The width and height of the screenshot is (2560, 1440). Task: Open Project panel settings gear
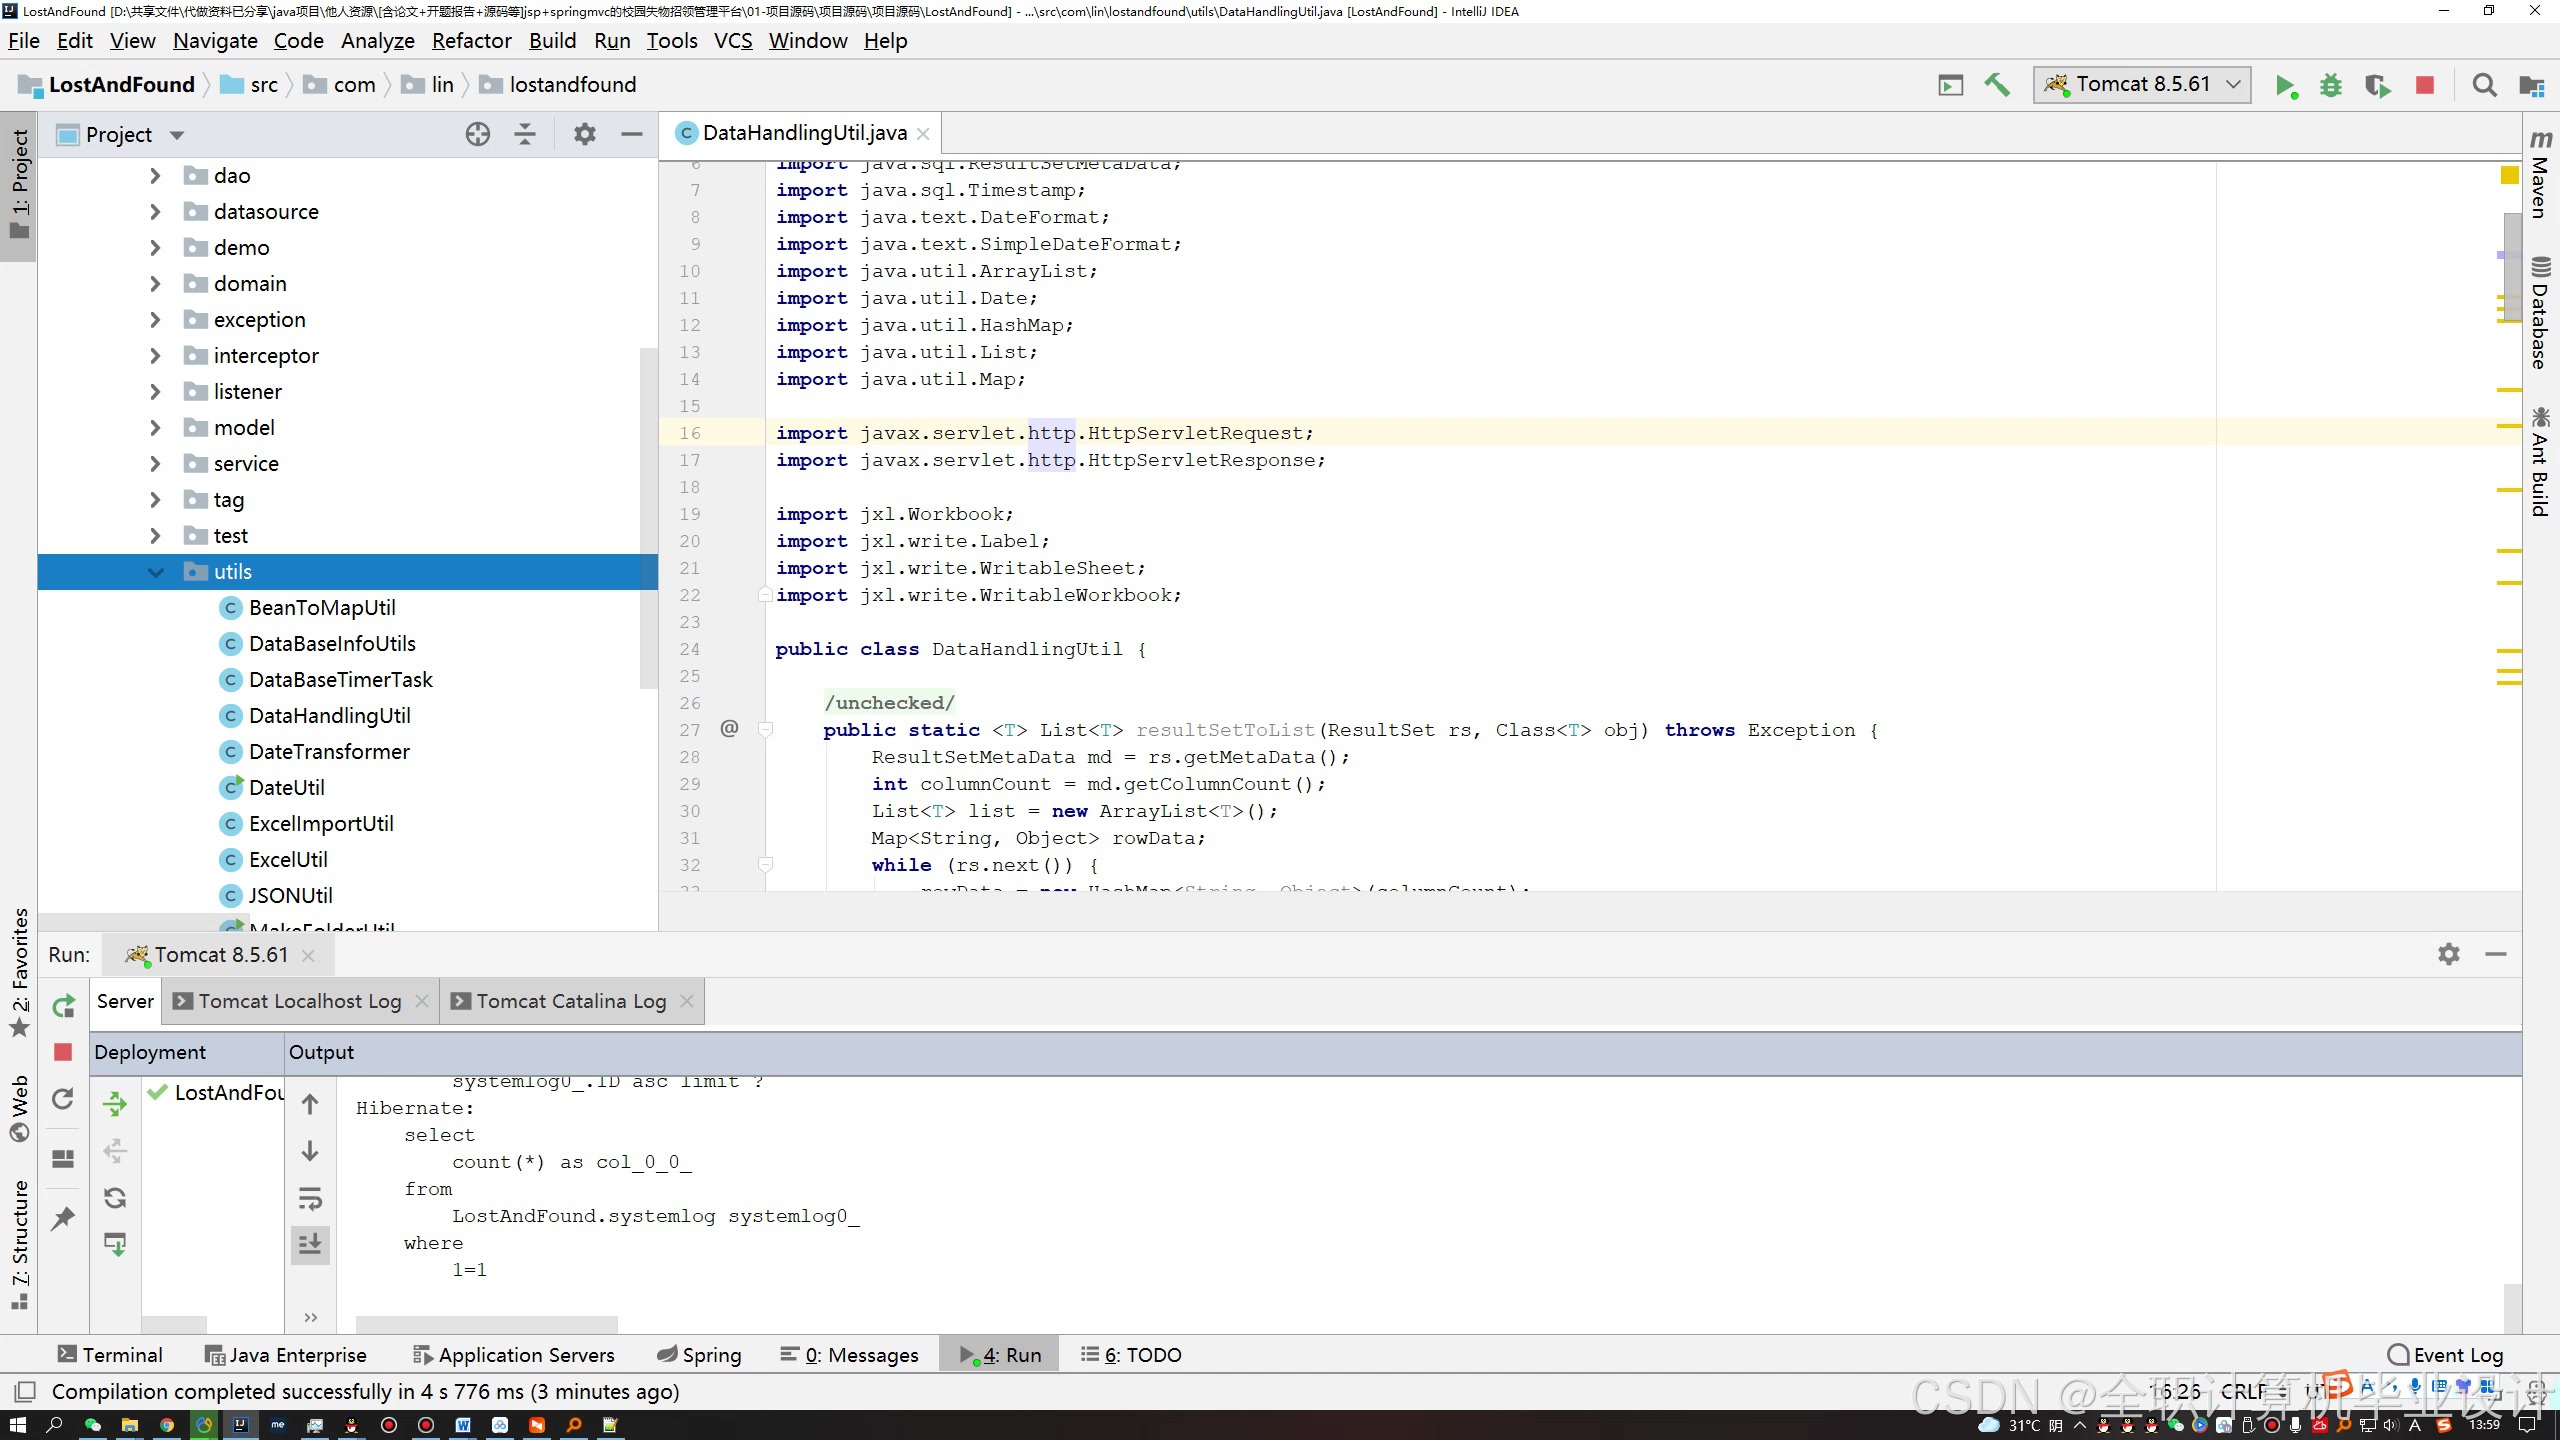[585, 135]
